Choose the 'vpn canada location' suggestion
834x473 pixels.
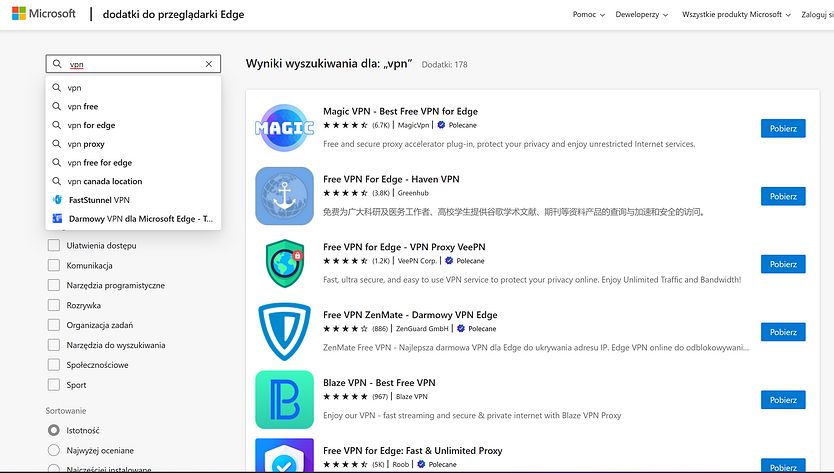pos(133,181)
